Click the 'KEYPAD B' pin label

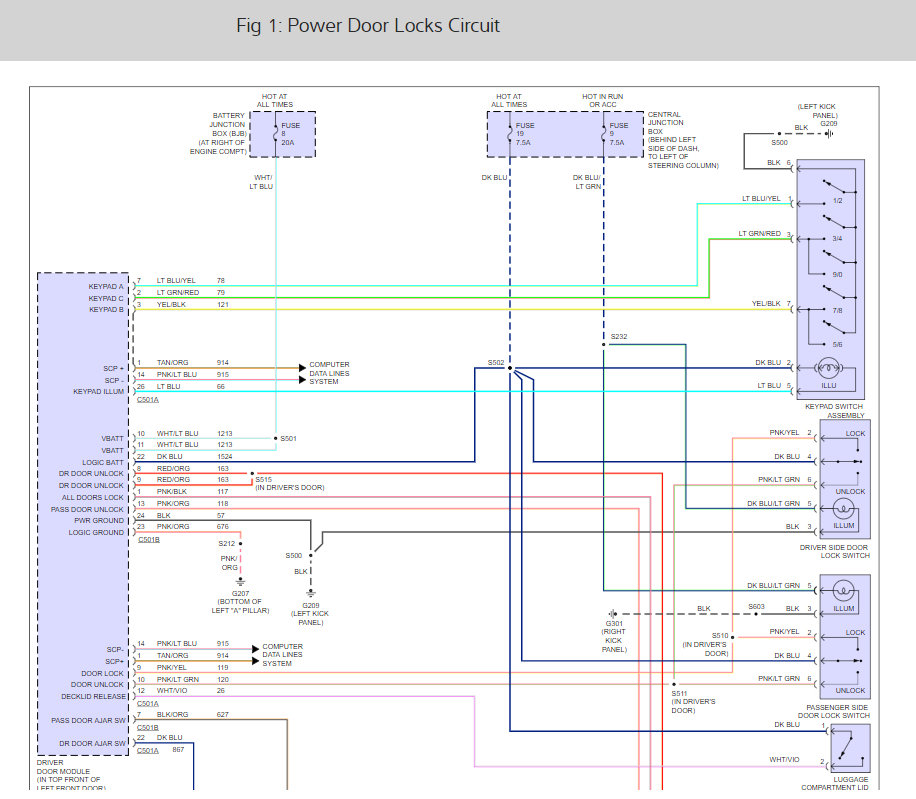click(x=106, y=310)
